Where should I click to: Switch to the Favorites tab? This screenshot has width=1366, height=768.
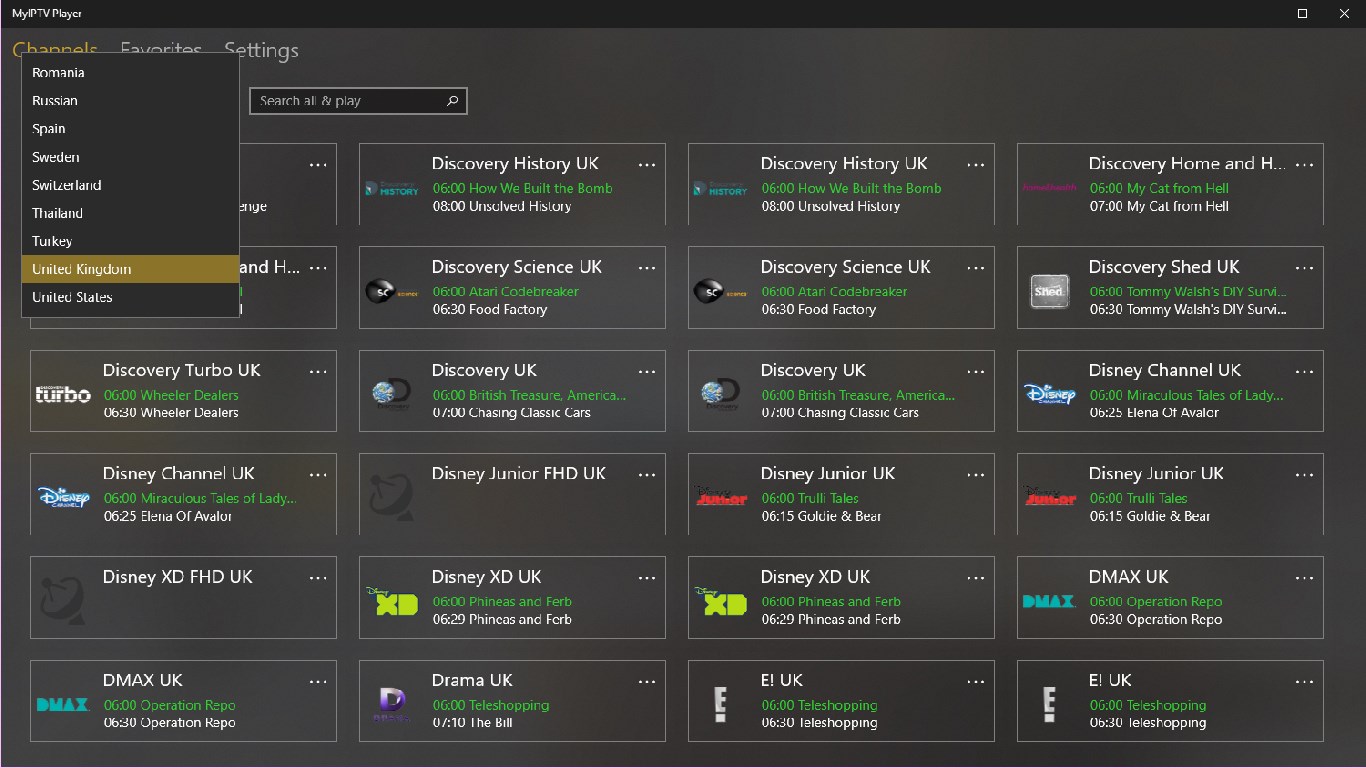(161, 50)
